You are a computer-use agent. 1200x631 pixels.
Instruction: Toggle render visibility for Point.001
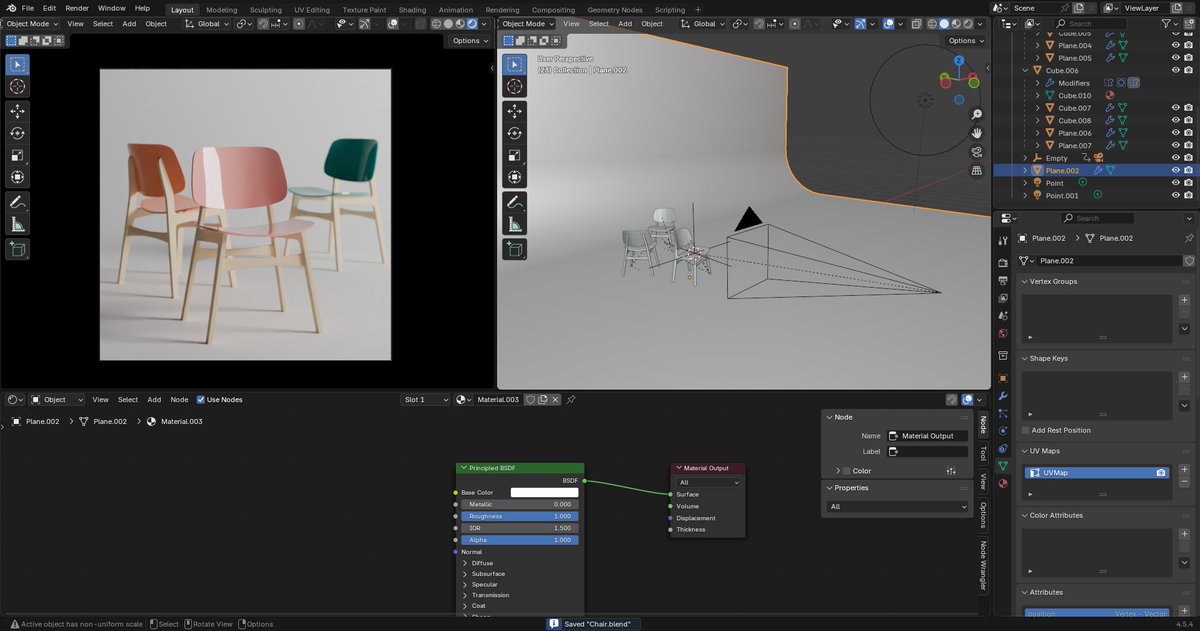tap(1186, 195)
